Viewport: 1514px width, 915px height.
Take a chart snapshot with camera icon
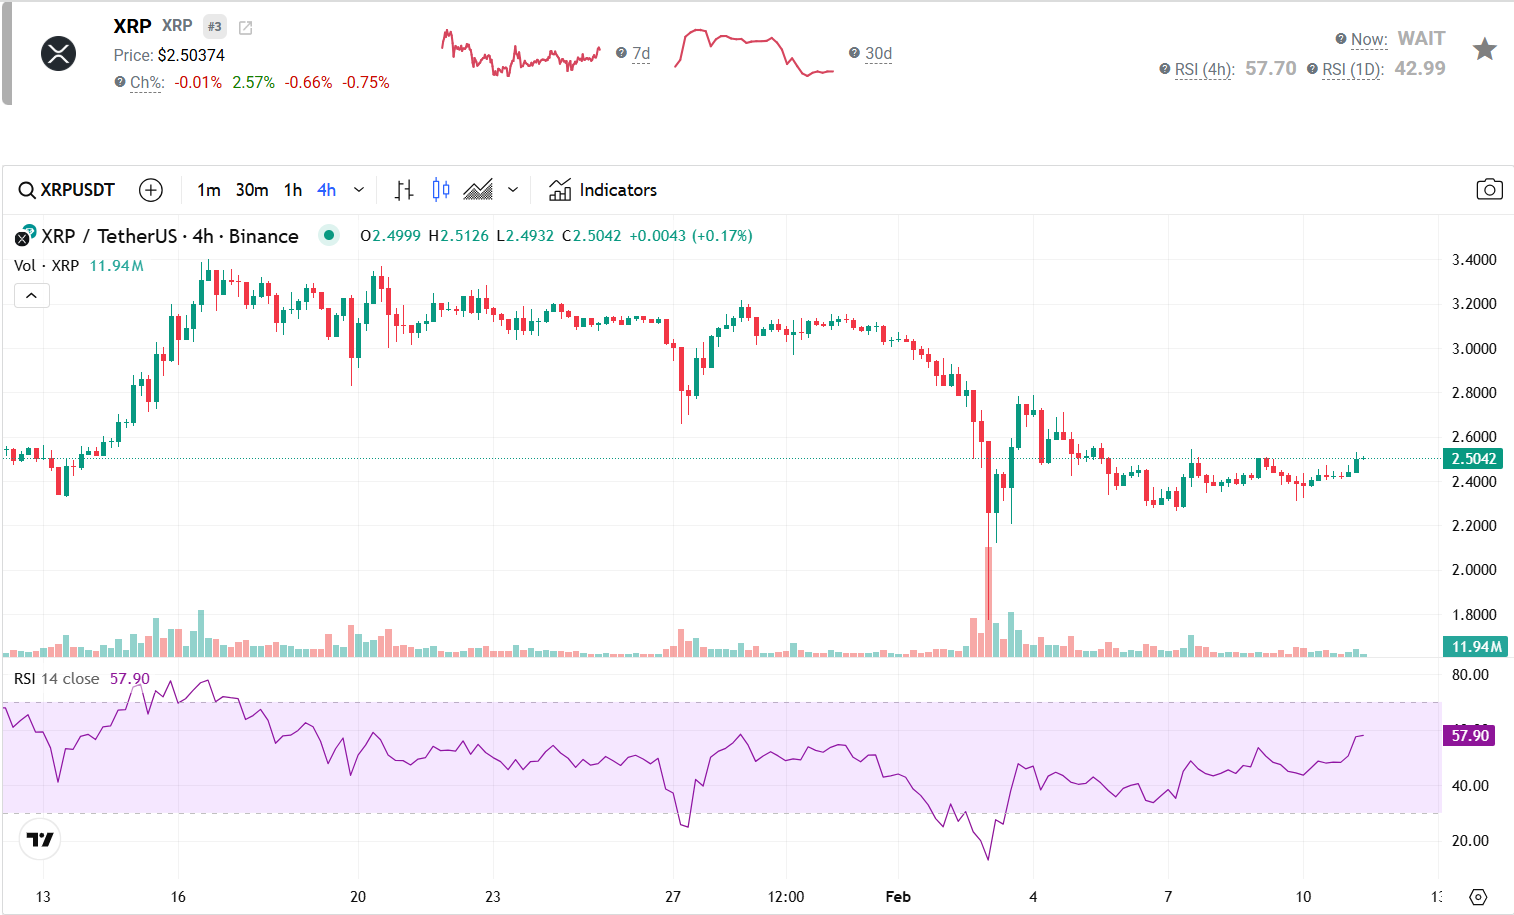(x=1489, y=190)
